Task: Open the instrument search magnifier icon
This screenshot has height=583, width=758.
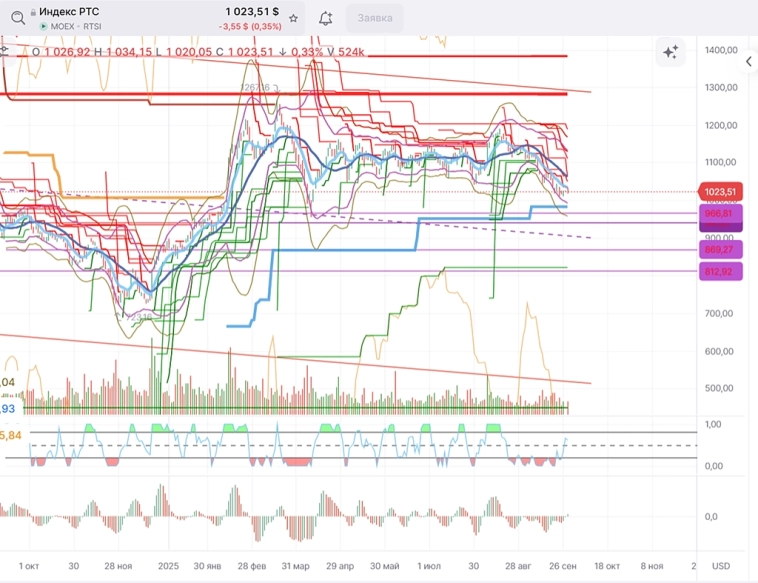Action: coord(18,18)
